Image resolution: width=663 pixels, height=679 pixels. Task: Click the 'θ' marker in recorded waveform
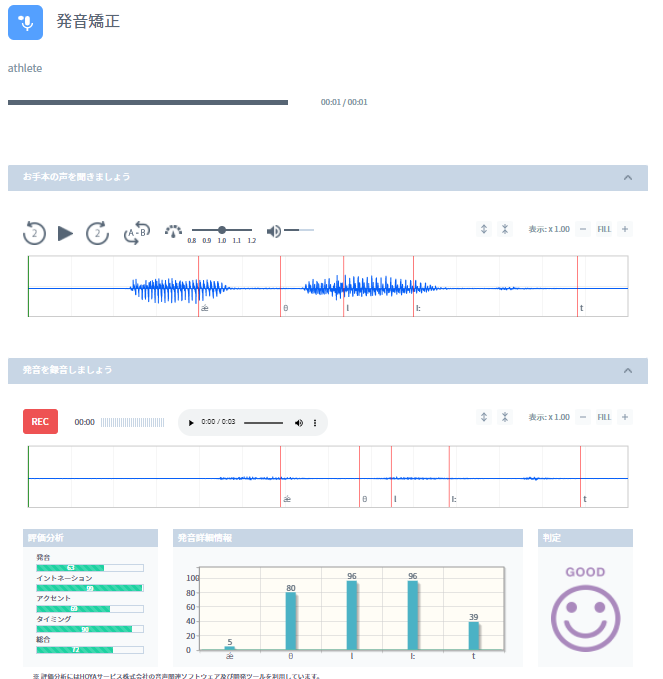coord(365,499)
